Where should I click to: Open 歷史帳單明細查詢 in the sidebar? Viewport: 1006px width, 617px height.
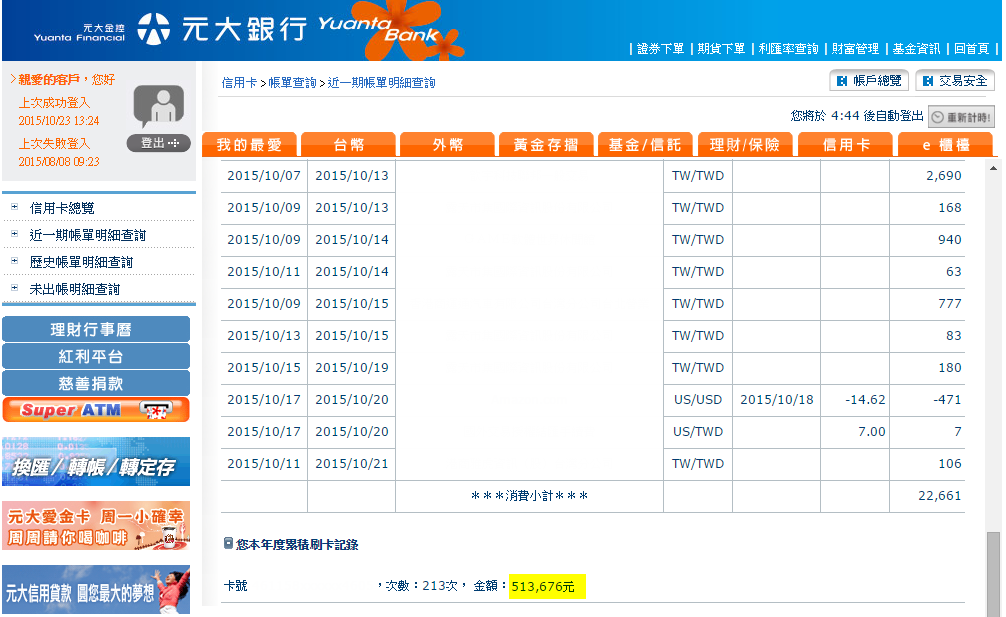pyautogui.click(x=81, y=262)
